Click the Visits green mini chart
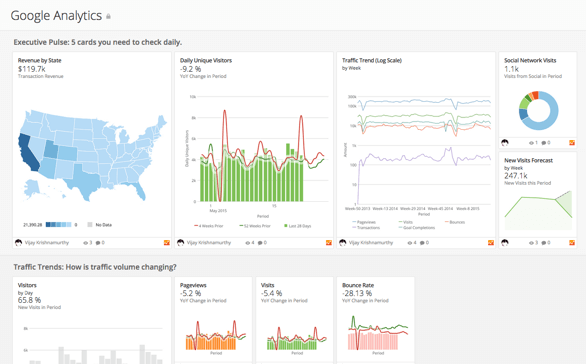The width and height of the screenshot is (586, 364). tap(297, 338)
